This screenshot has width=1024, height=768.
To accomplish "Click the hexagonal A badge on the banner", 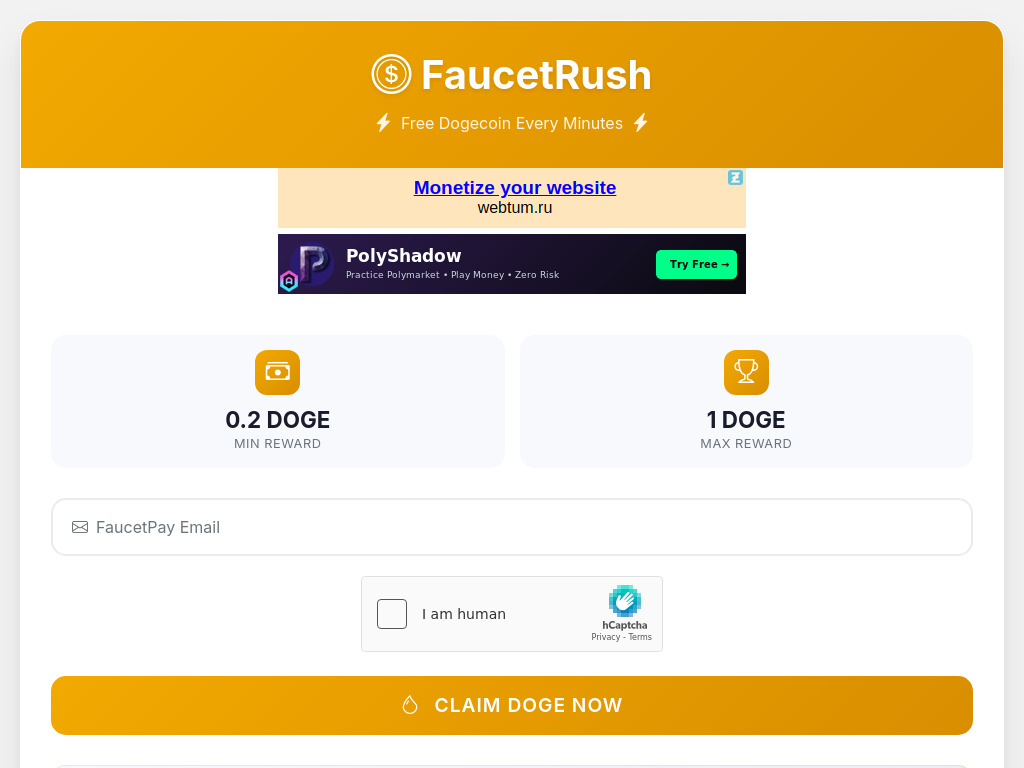I will tap(291, 281).
